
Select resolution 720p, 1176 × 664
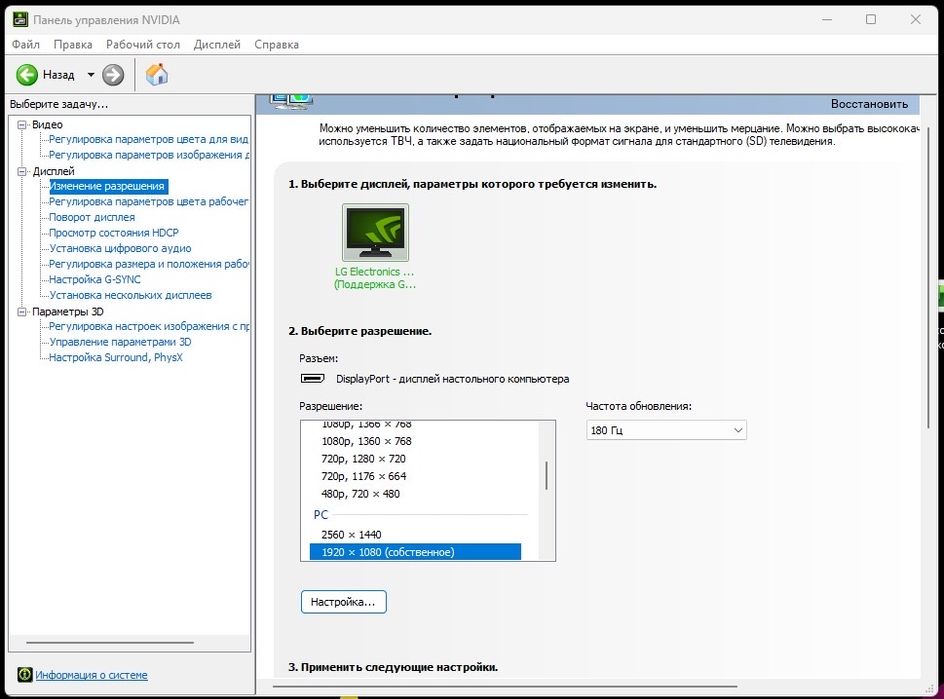(364, 476)
